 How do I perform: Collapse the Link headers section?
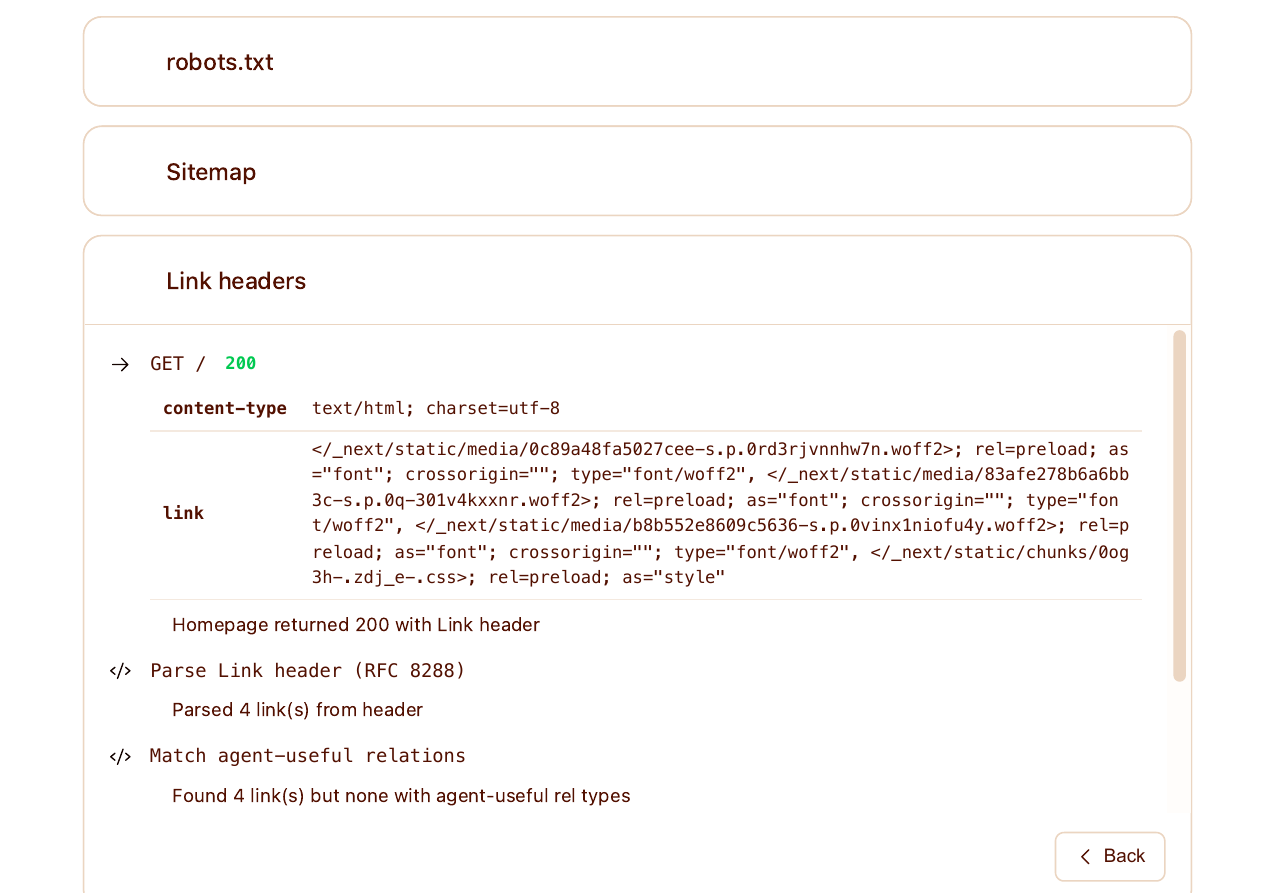point(637,281)
